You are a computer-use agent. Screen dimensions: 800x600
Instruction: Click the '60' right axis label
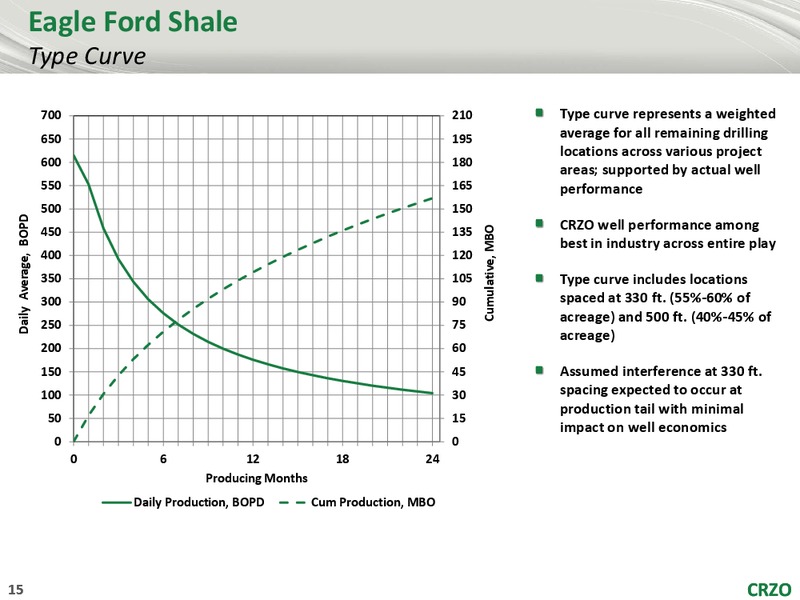coord(459,348)
